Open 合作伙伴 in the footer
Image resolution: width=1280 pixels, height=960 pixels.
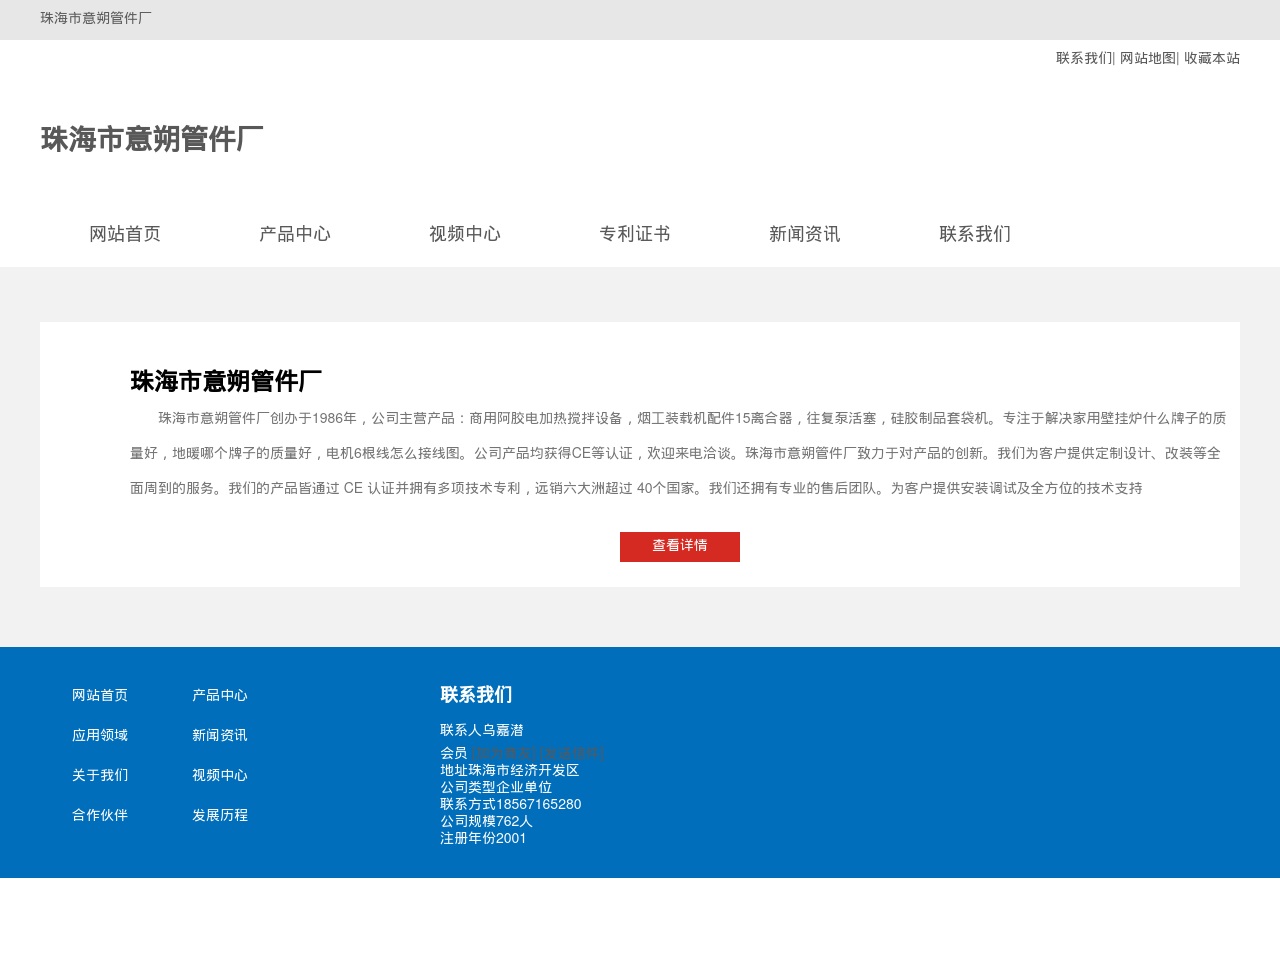[x=100, y=815]
